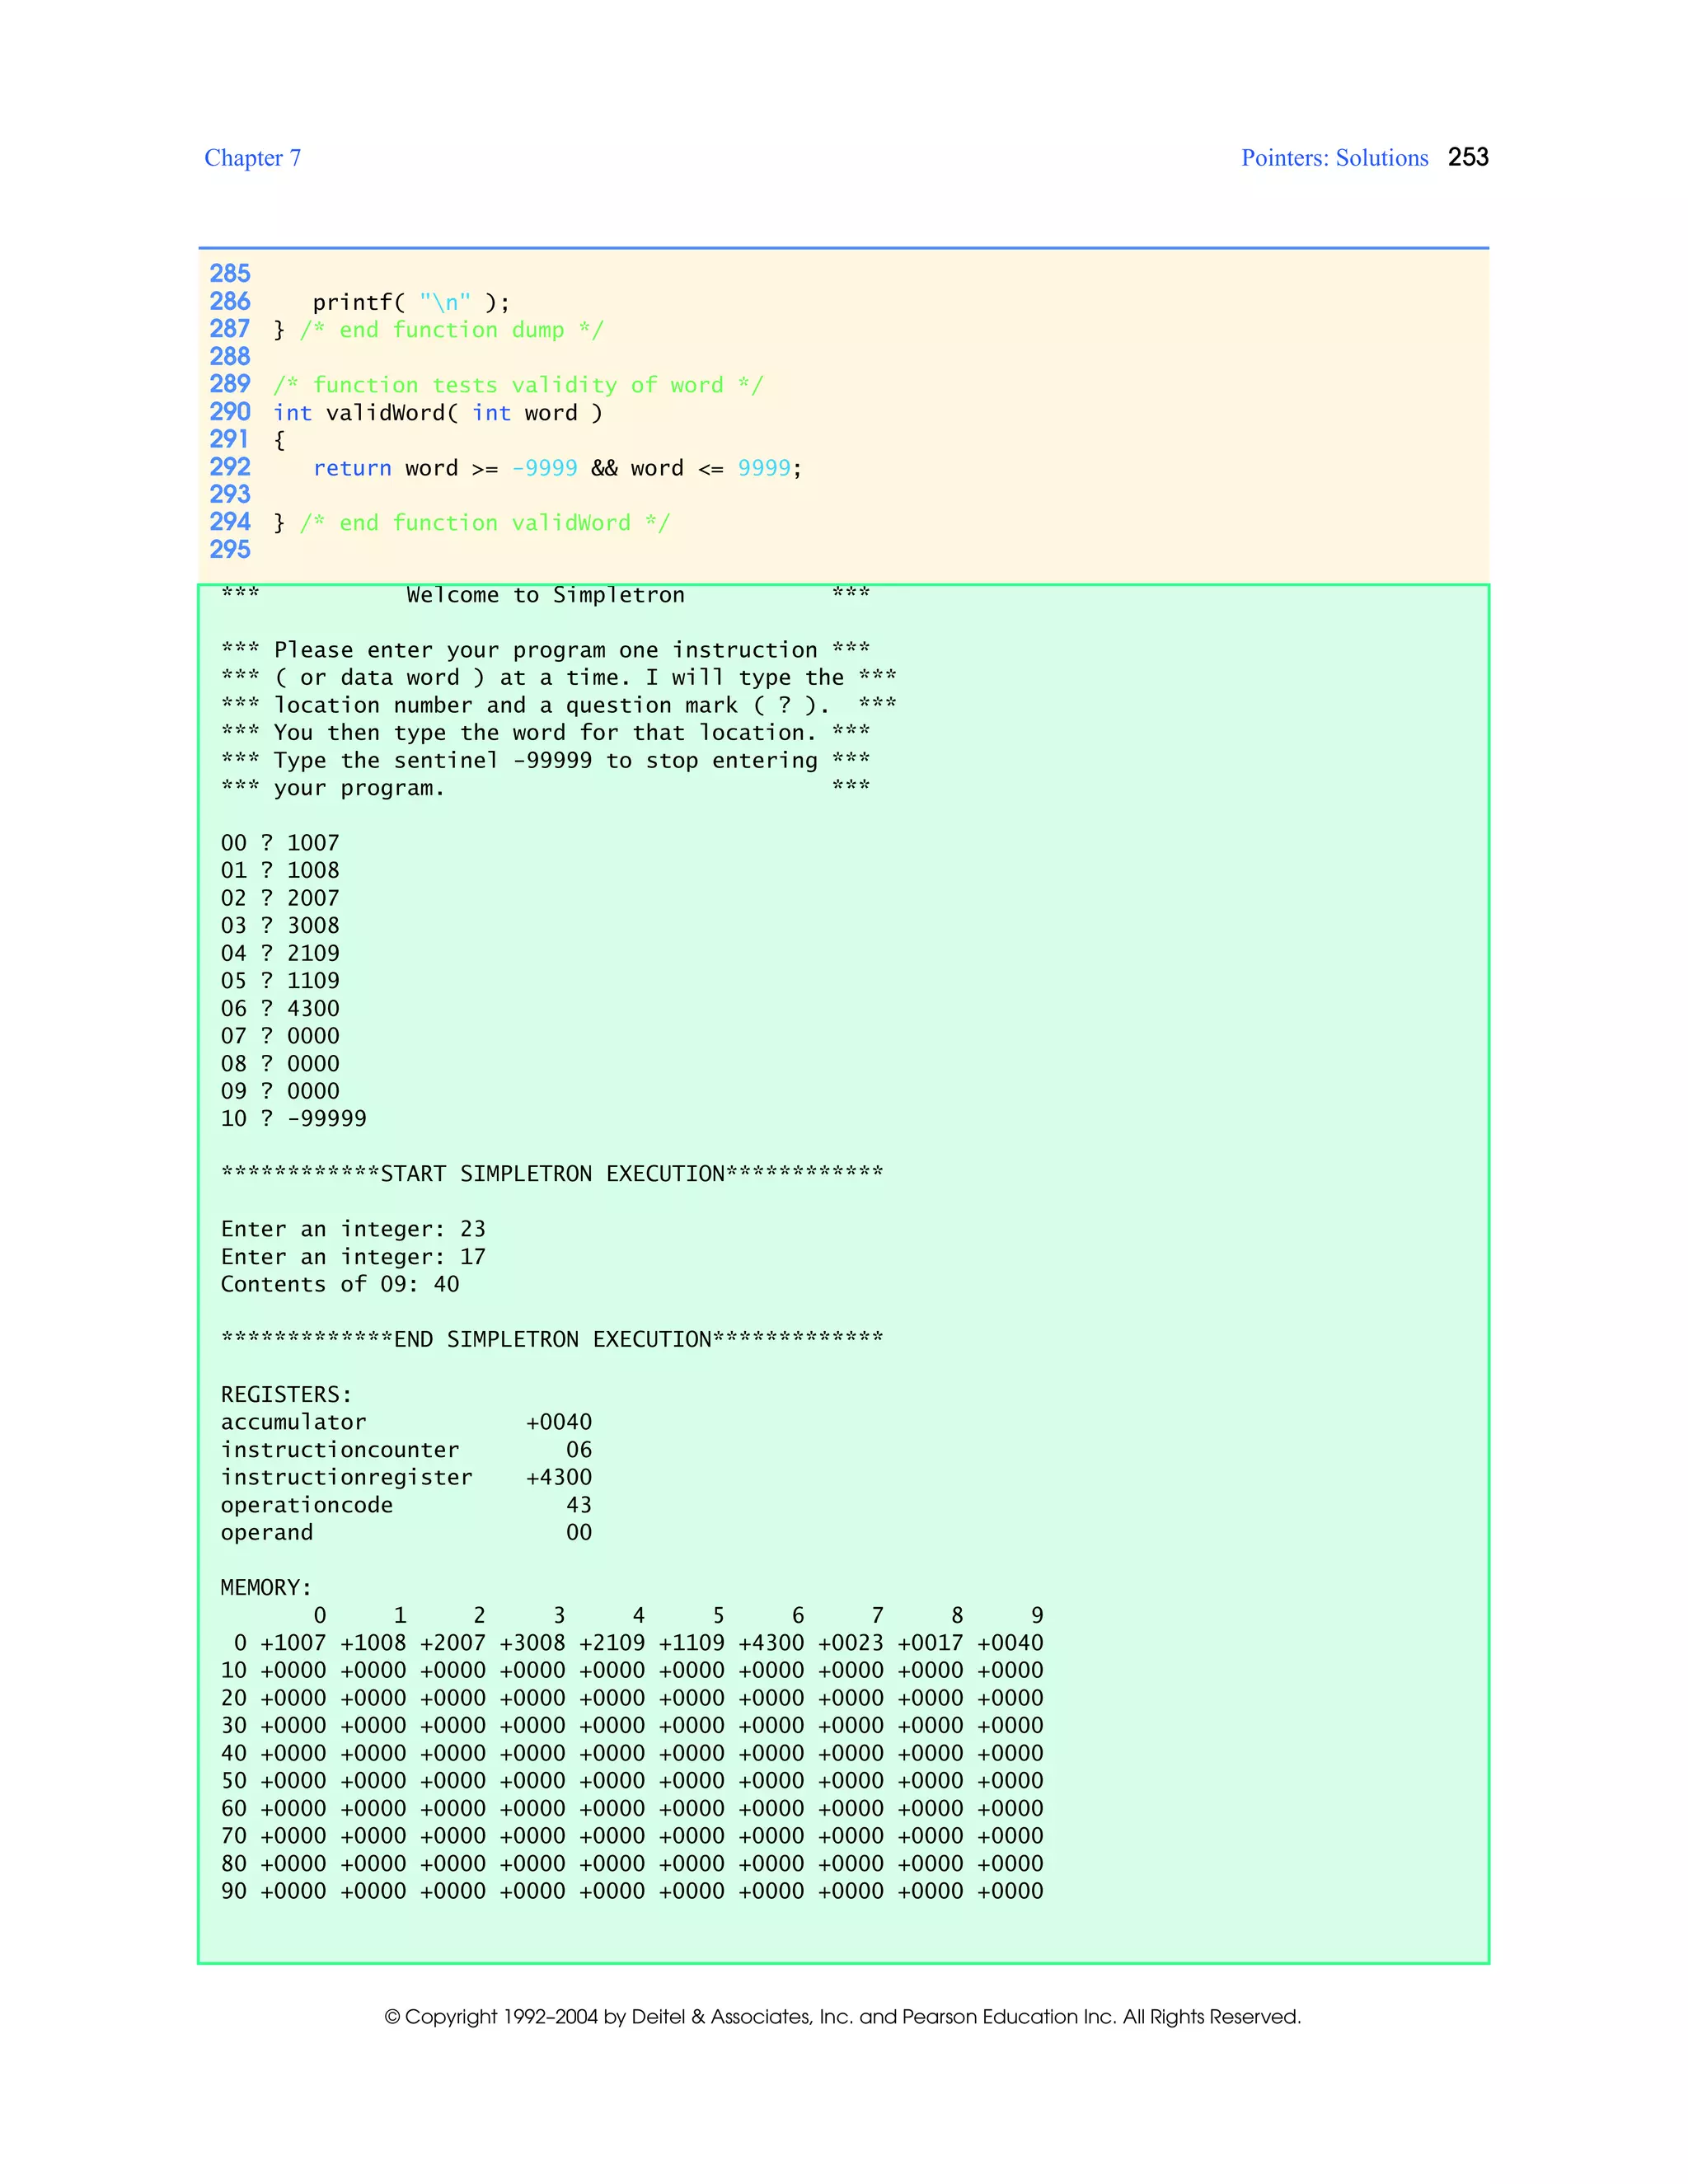Viewport: 1688px width, 2184px height.
Task: Click 'Contents of 09: 40' line
Action: click(x=340, y=1284)
